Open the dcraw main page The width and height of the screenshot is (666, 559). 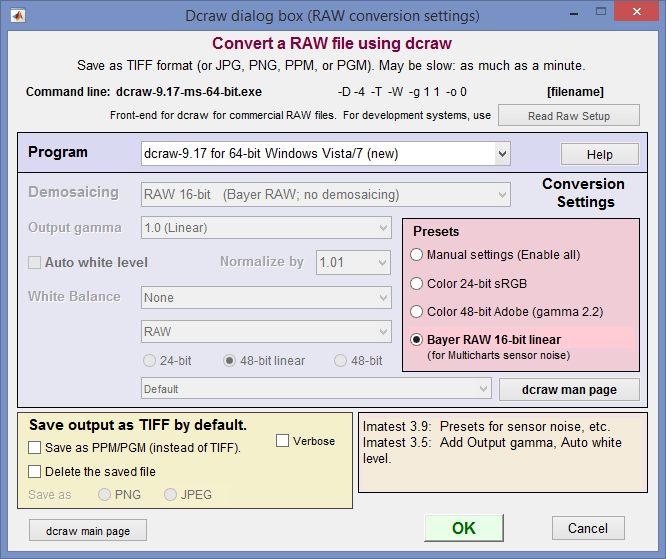(88, 530)
